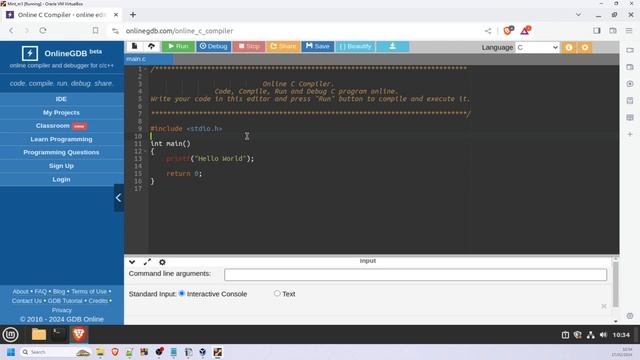The image size is (640, 360).
Task: Fold the comment block at line 1
Action: pos(145,69)
